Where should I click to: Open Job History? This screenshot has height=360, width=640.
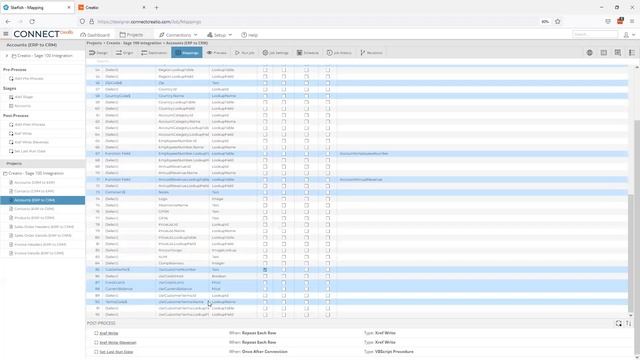point(339,53)
